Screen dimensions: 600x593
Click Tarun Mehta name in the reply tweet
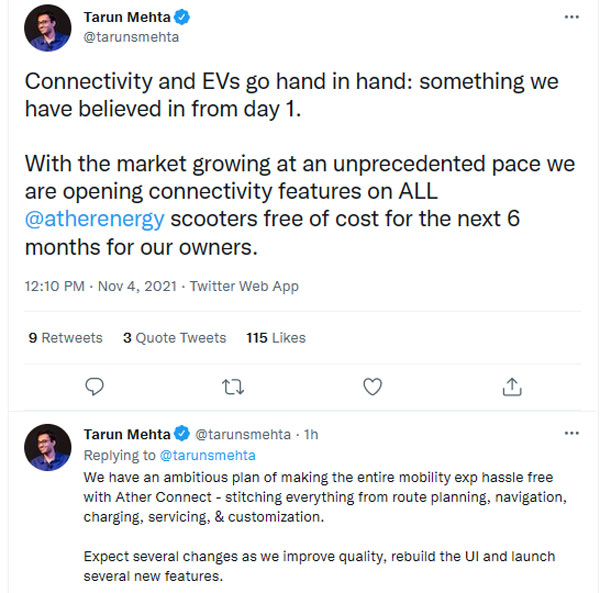click(x=127, y=434)
